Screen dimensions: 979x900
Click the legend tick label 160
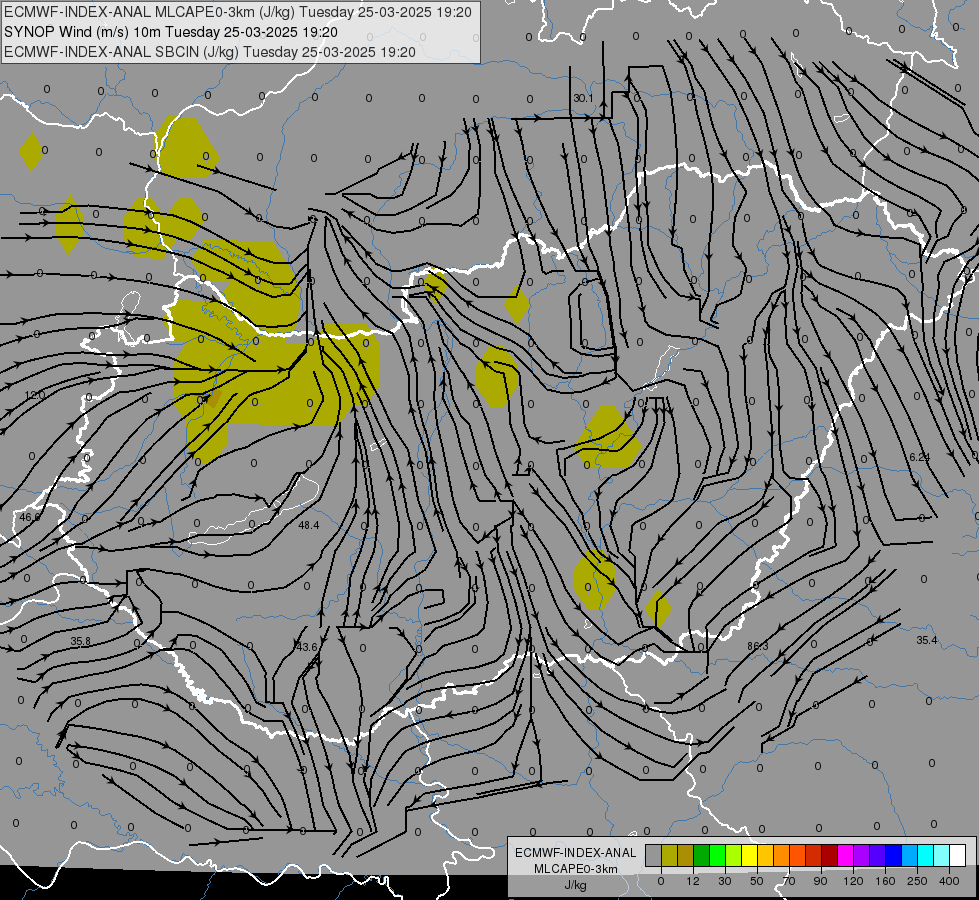pyautogui.click(x=885, y=881)
